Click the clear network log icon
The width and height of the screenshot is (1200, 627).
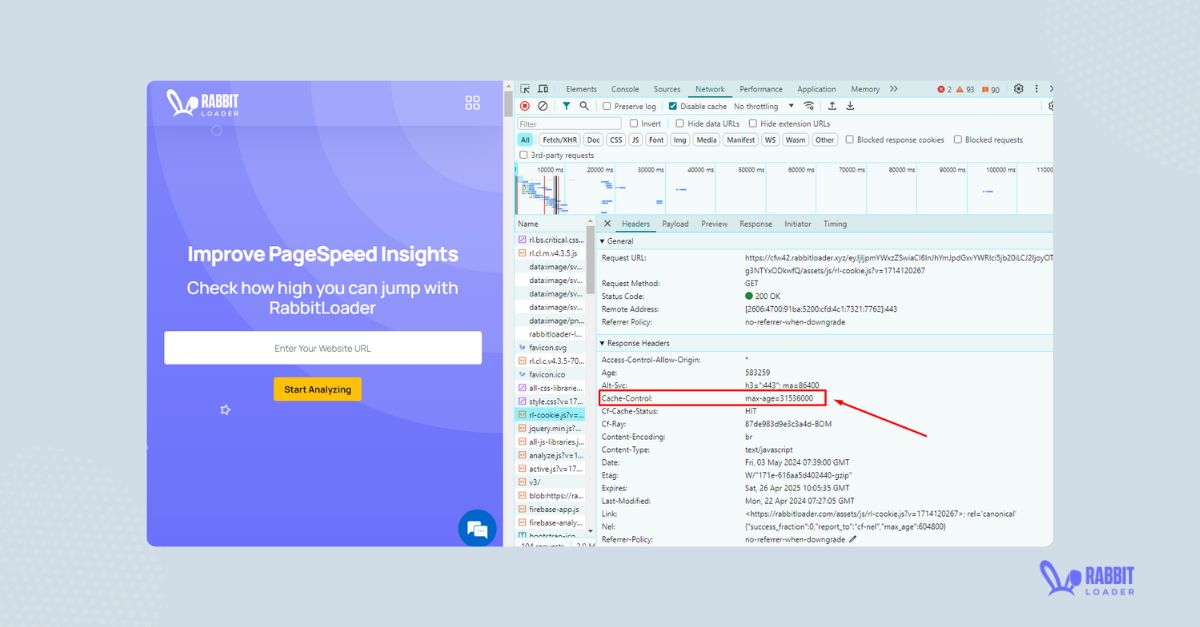542,106
